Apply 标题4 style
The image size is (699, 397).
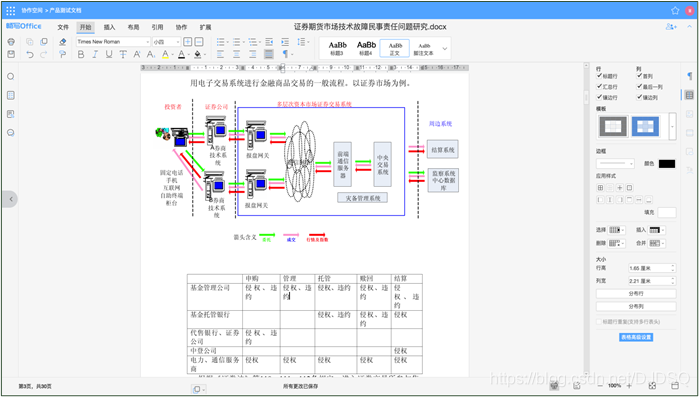(x=366, y=48)
